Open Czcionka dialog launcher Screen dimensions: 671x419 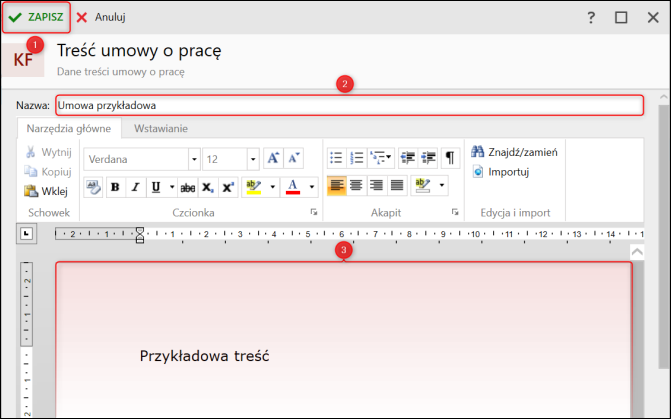coord(314,212)
